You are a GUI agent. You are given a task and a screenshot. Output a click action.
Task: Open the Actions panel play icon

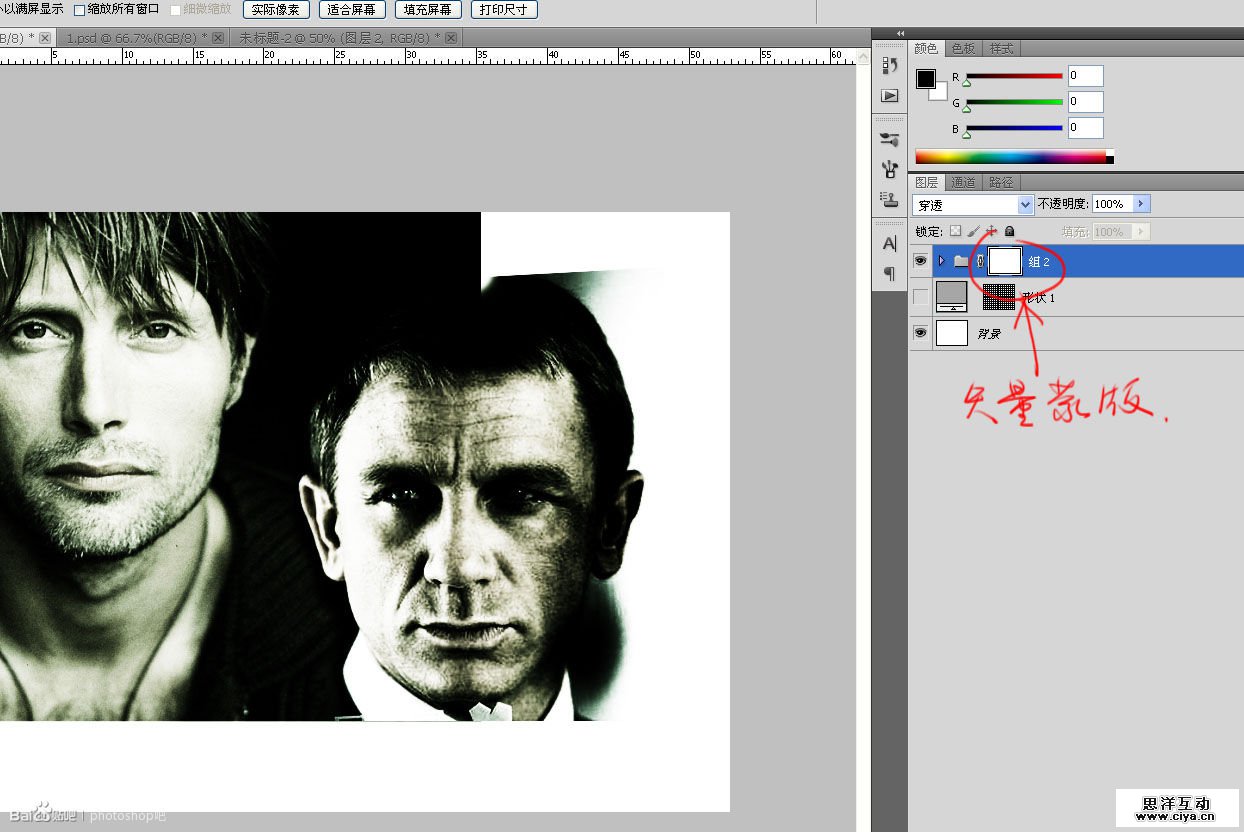[889, 96]
